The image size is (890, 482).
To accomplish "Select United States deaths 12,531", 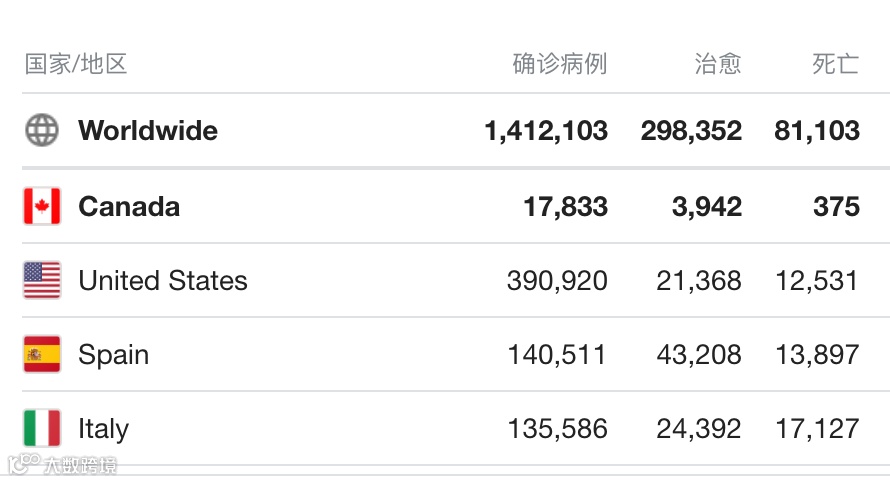I will 817,280.
